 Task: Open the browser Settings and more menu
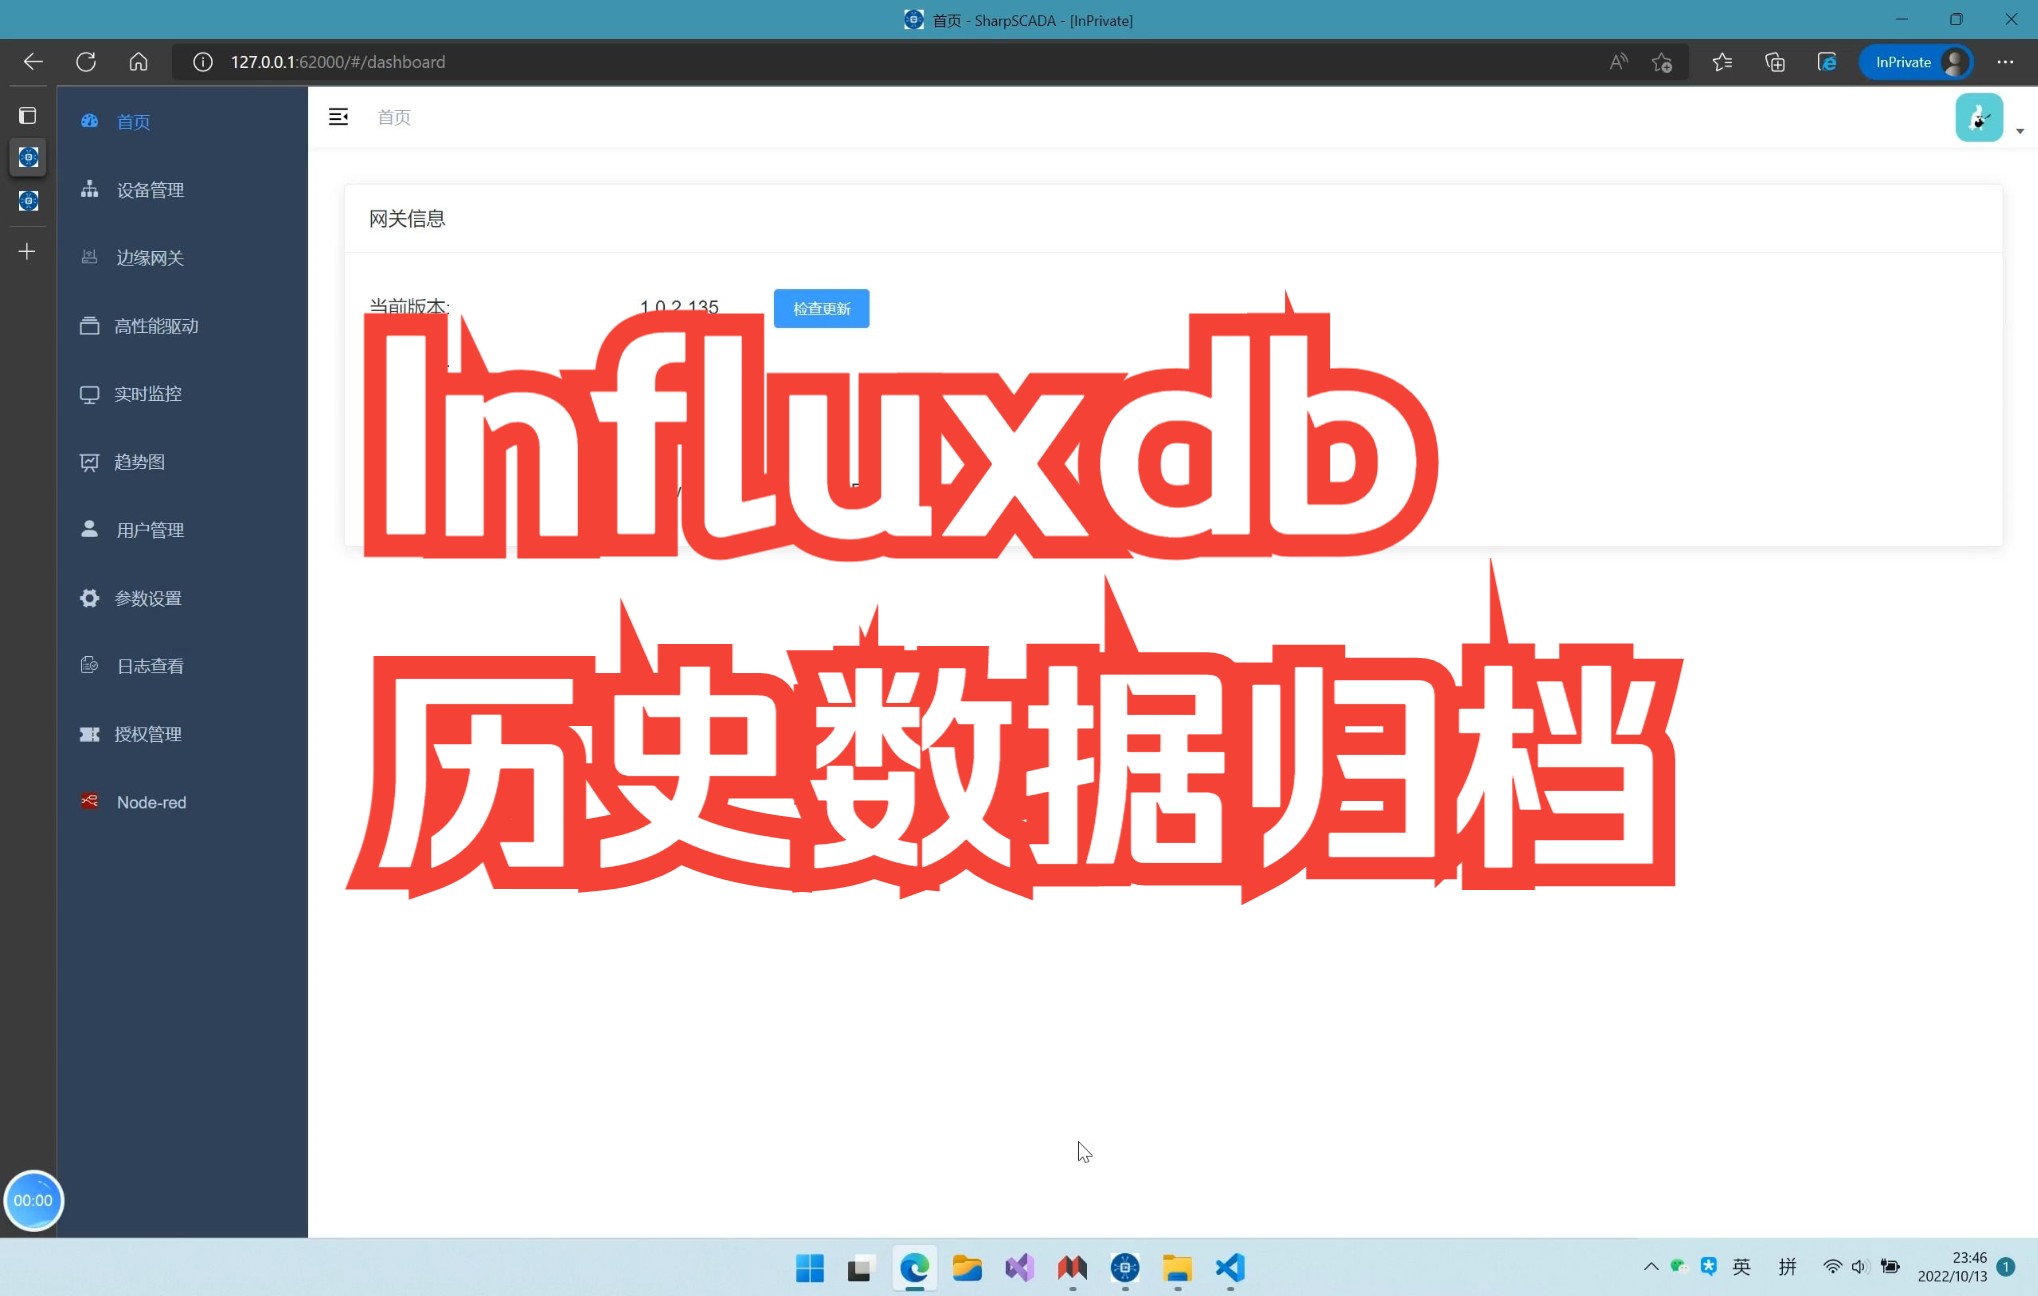[2005, 62]
